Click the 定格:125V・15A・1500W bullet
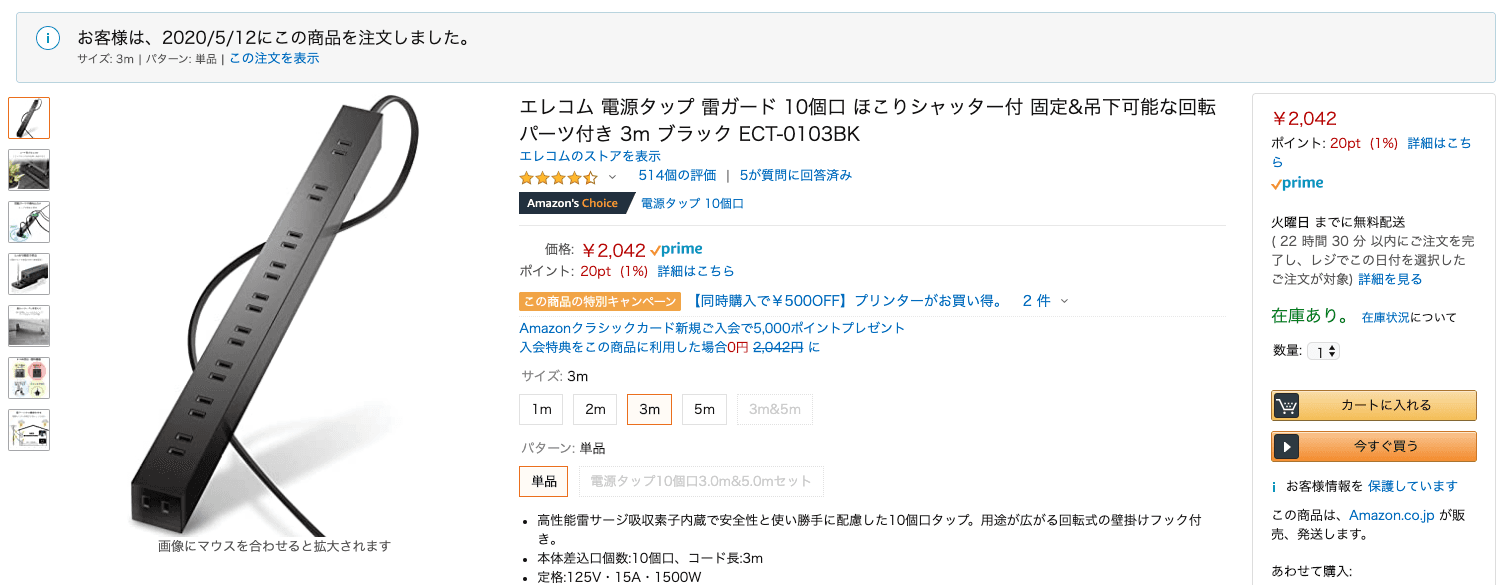The image size is (1508, 585). [x=619, y=577]
